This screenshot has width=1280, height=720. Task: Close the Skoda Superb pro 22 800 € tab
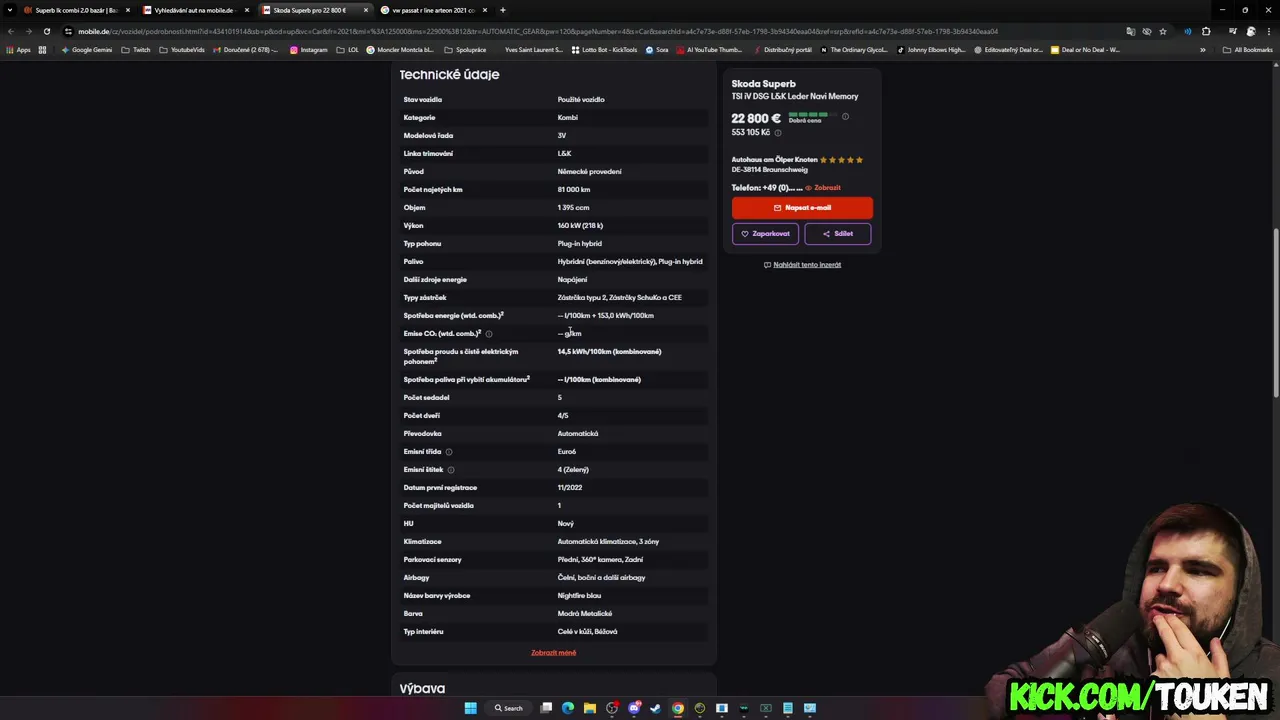coord(365,10)
